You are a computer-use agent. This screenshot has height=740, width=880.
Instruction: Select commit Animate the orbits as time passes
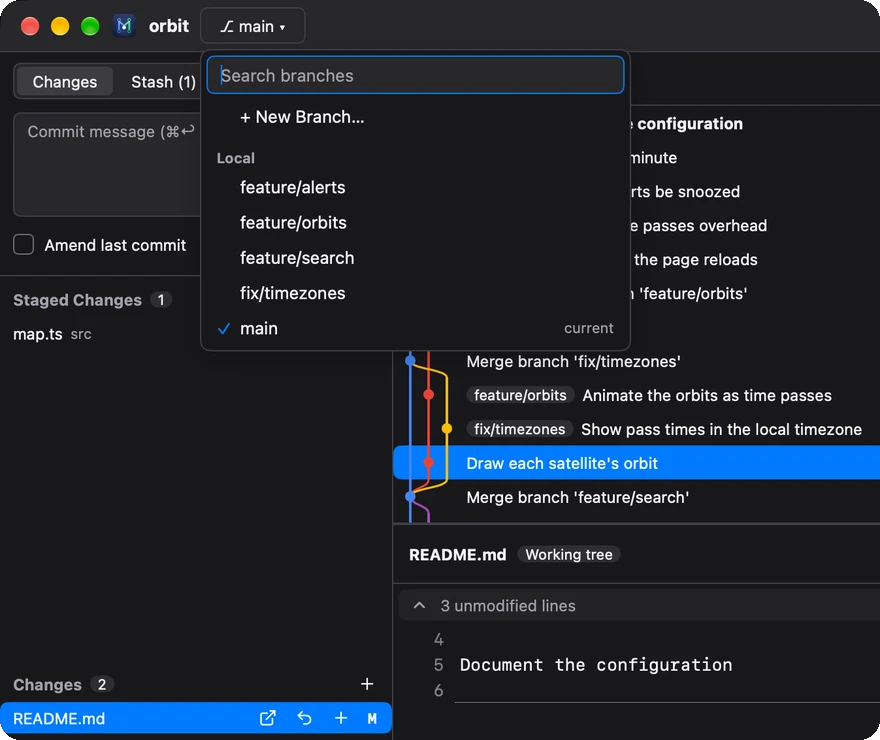pos(636,396)
